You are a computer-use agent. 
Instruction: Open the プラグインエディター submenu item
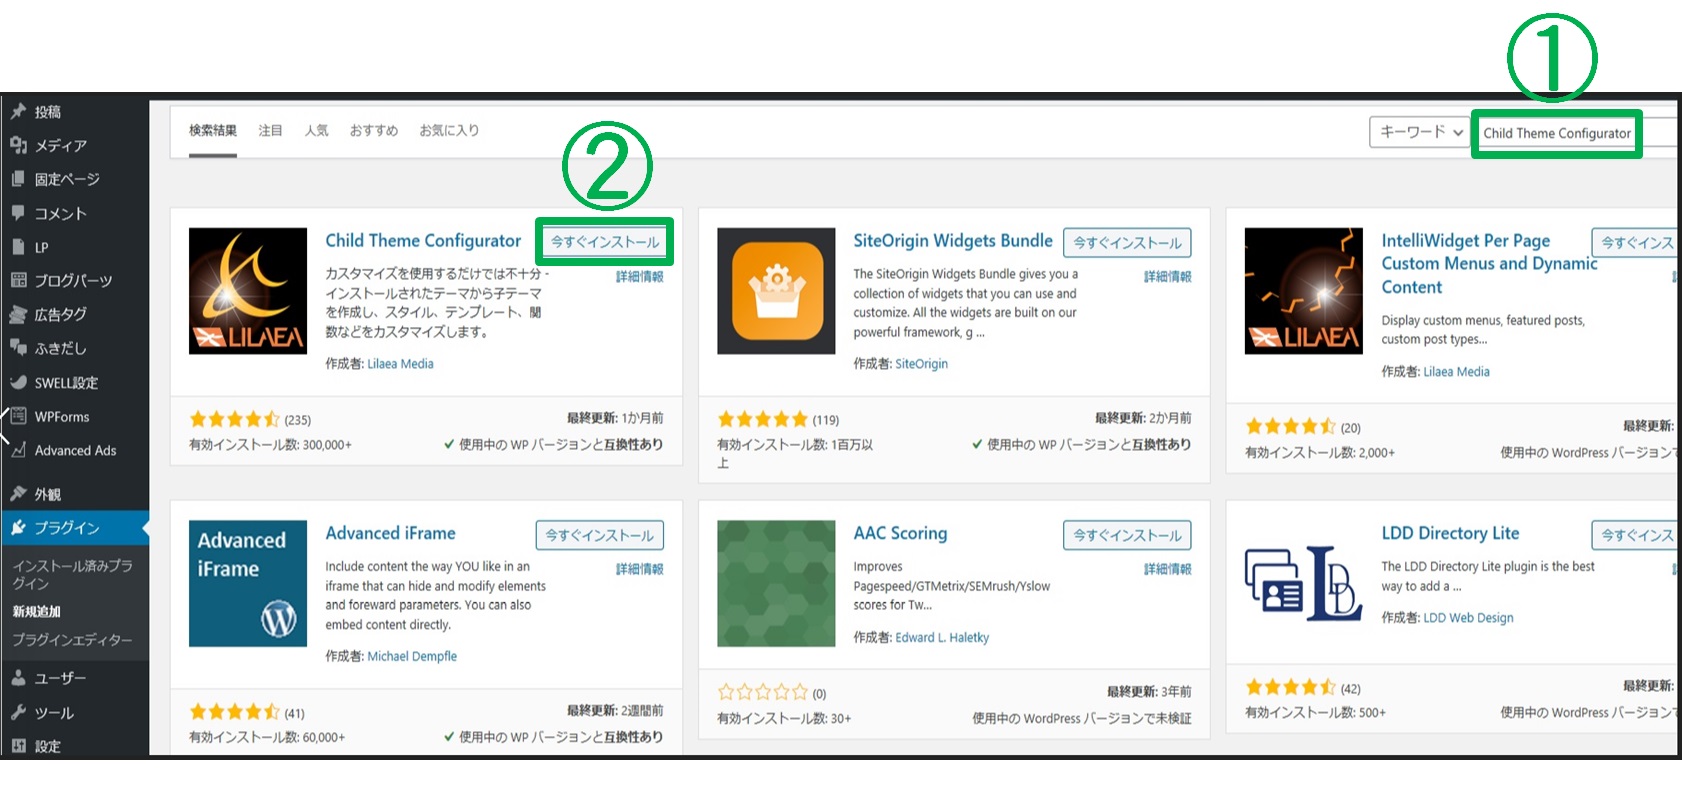click(72, 640)
